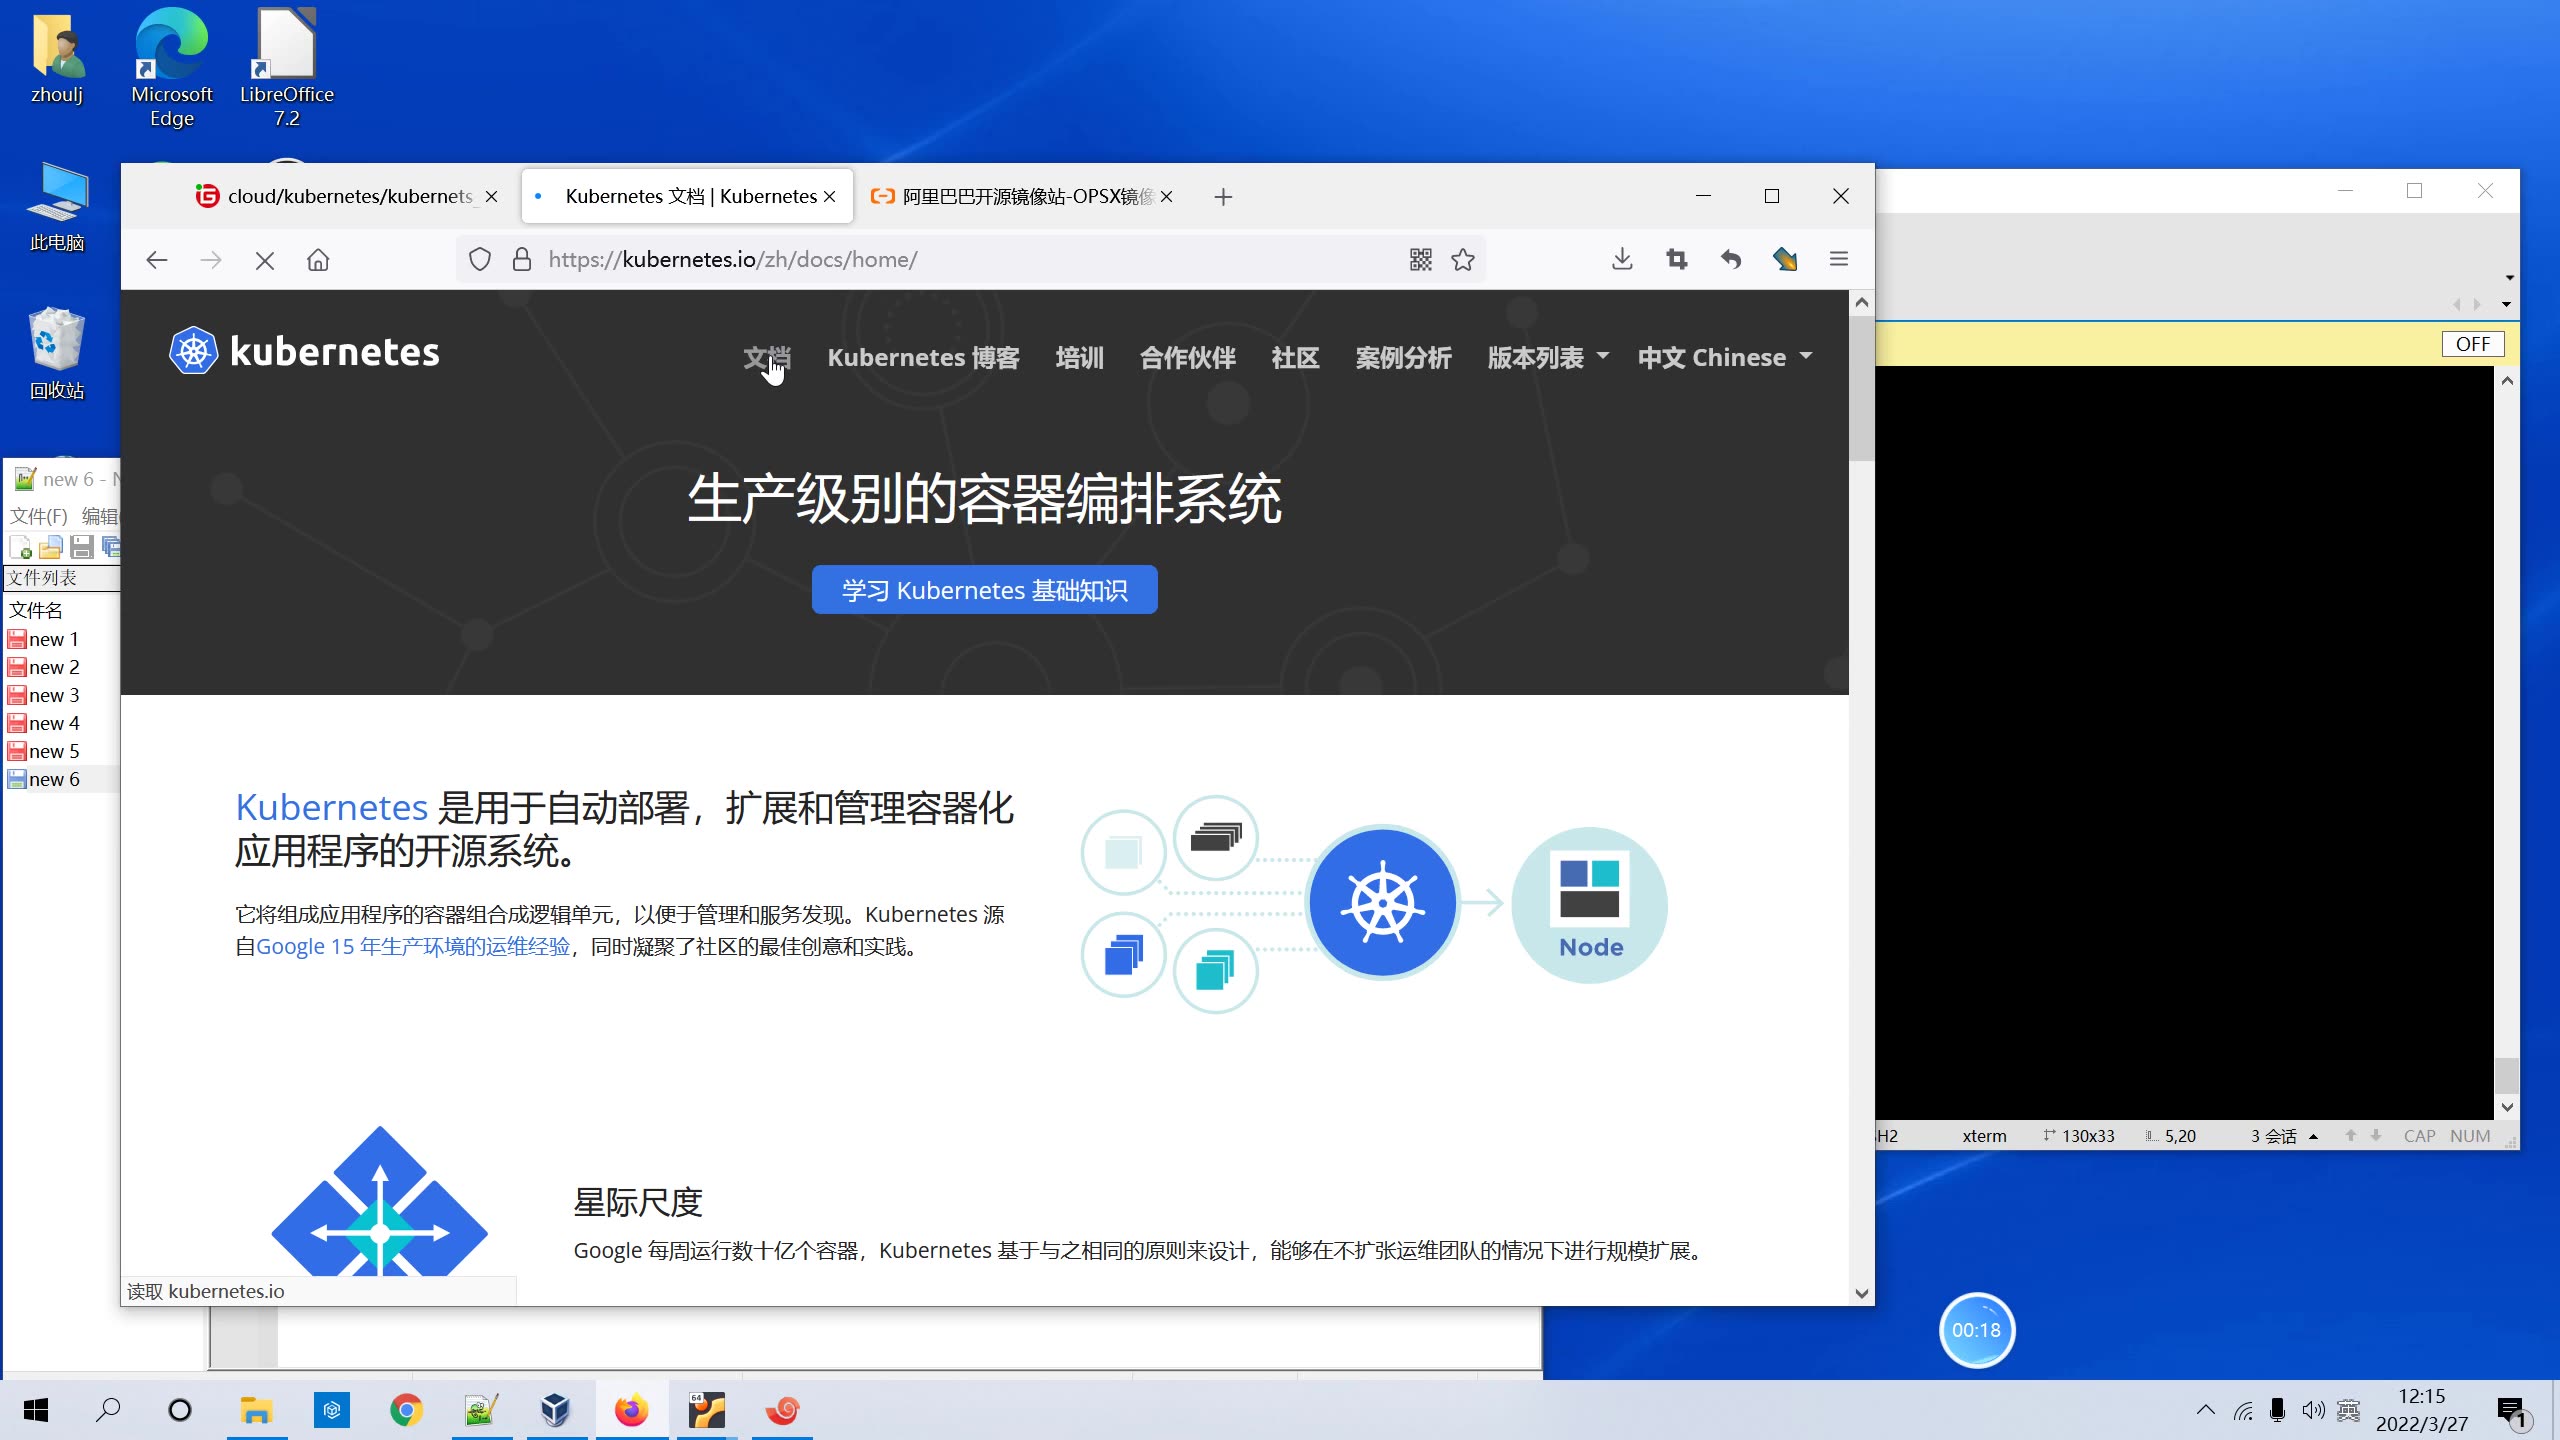Switch to Firefox taskbar icon
The height and width of the screenshot is (1440, 2560).
[x=631, y=1410]
